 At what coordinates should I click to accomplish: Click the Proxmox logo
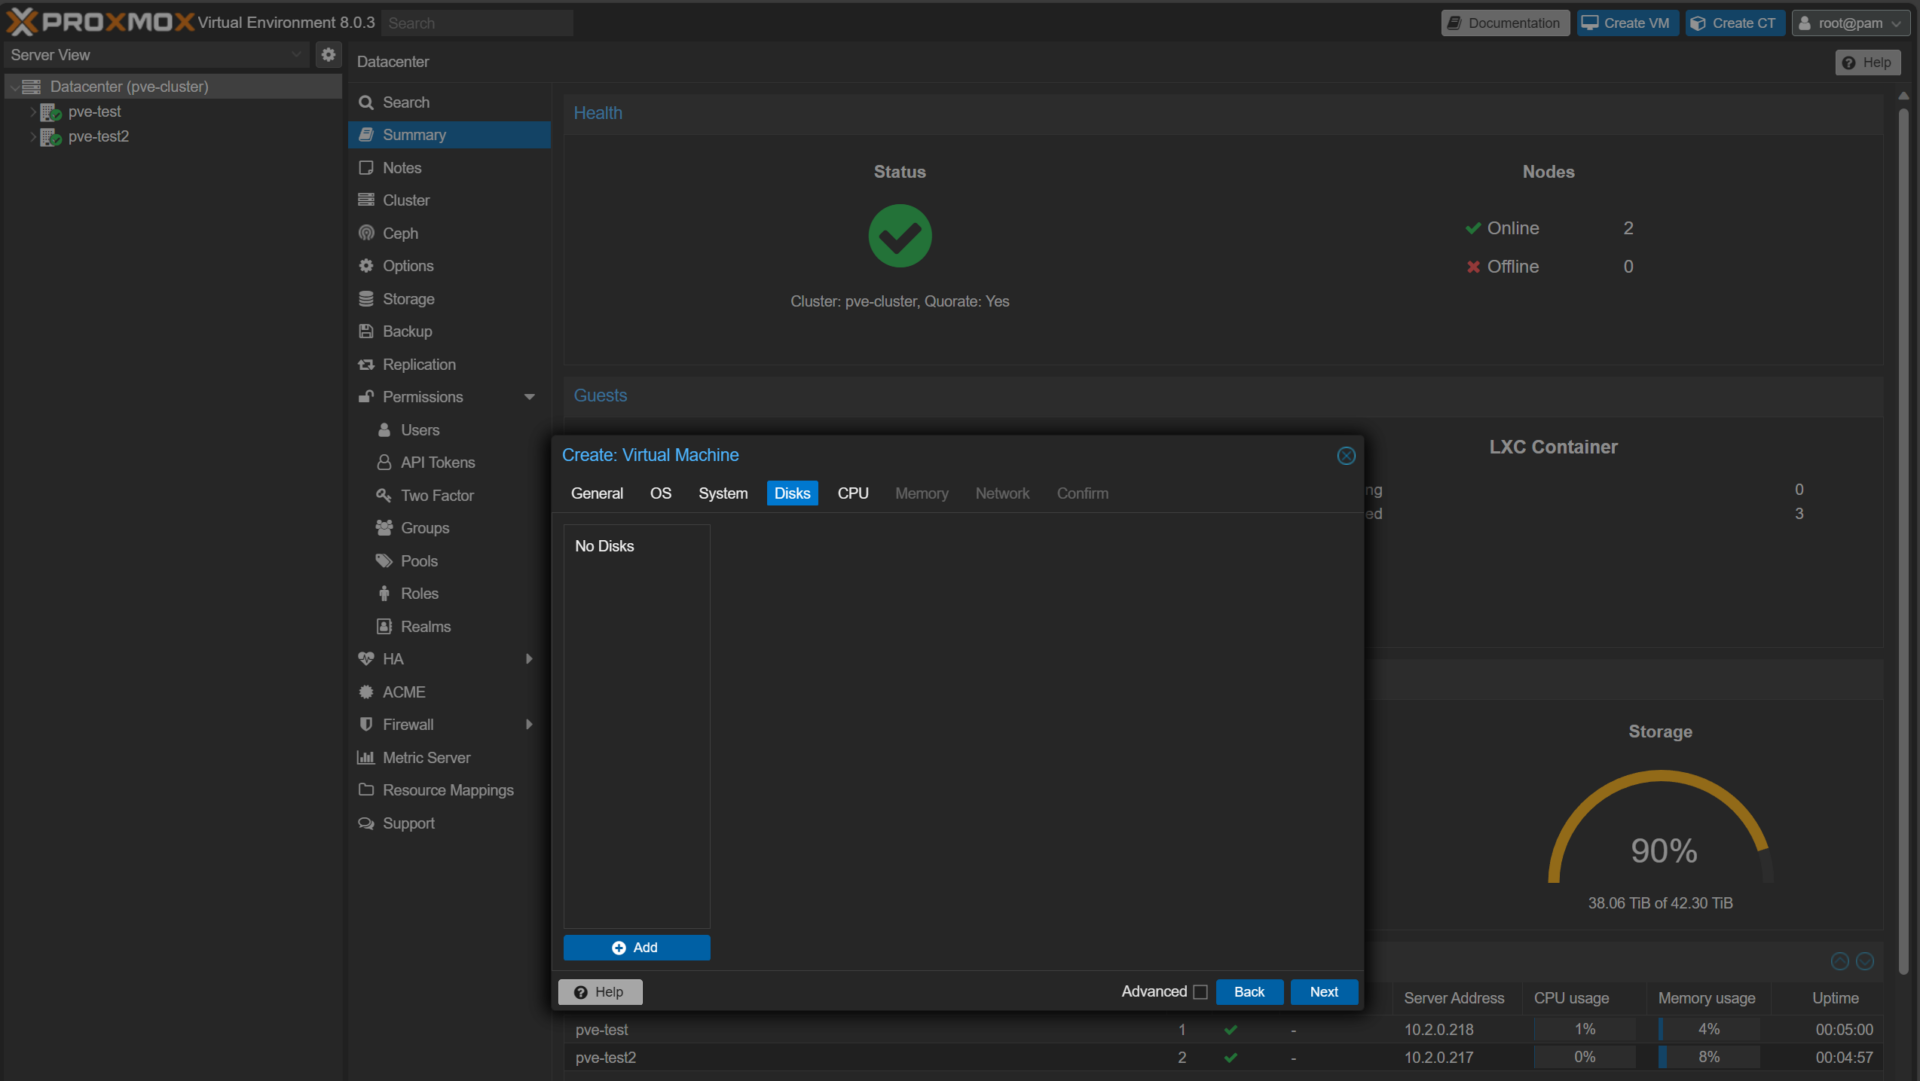click(100, 22)
